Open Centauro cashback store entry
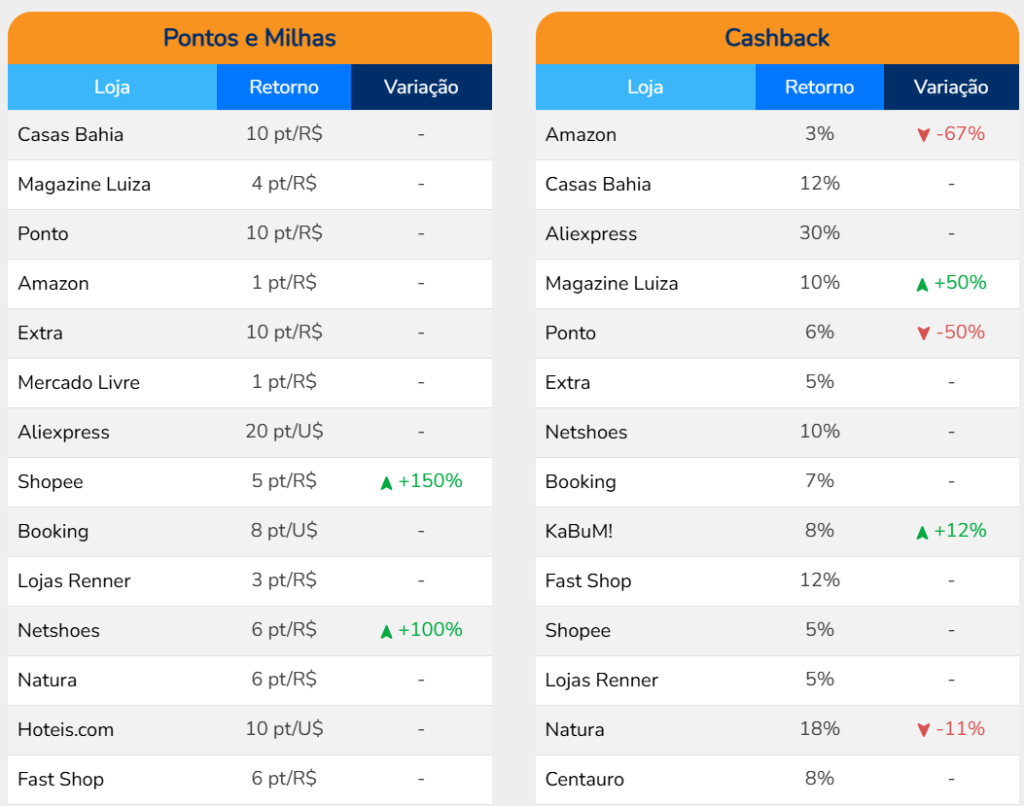Screen dimensions: 1024x806 coord(585,779)
